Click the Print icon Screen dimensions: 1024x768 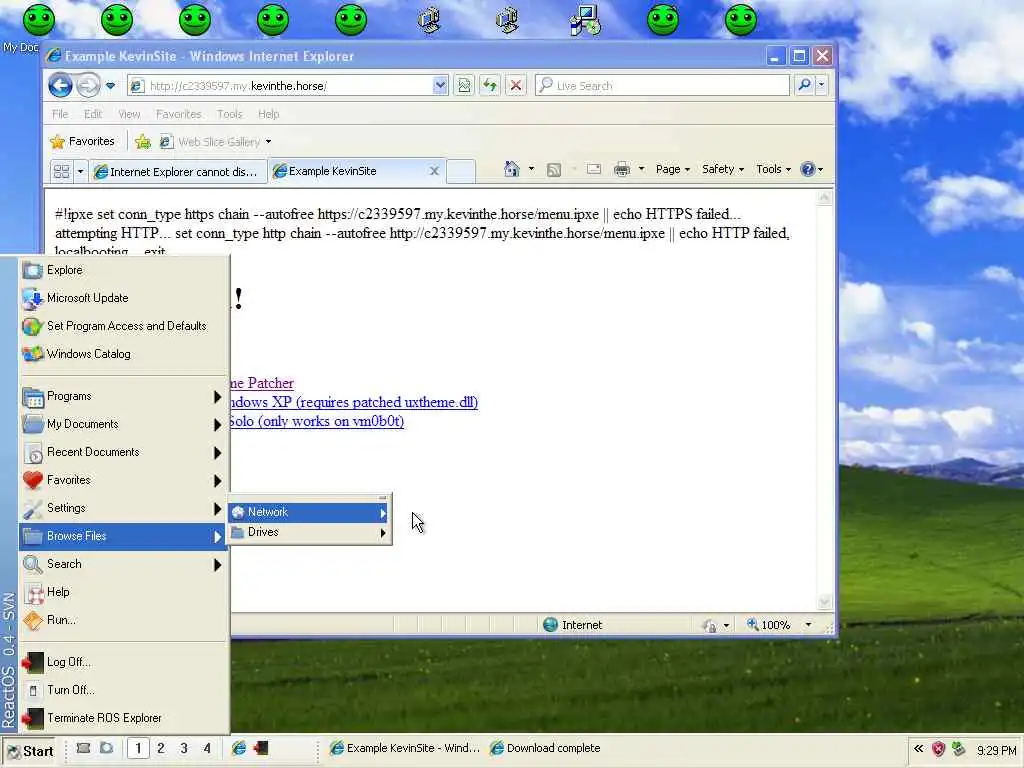point(622,169)
